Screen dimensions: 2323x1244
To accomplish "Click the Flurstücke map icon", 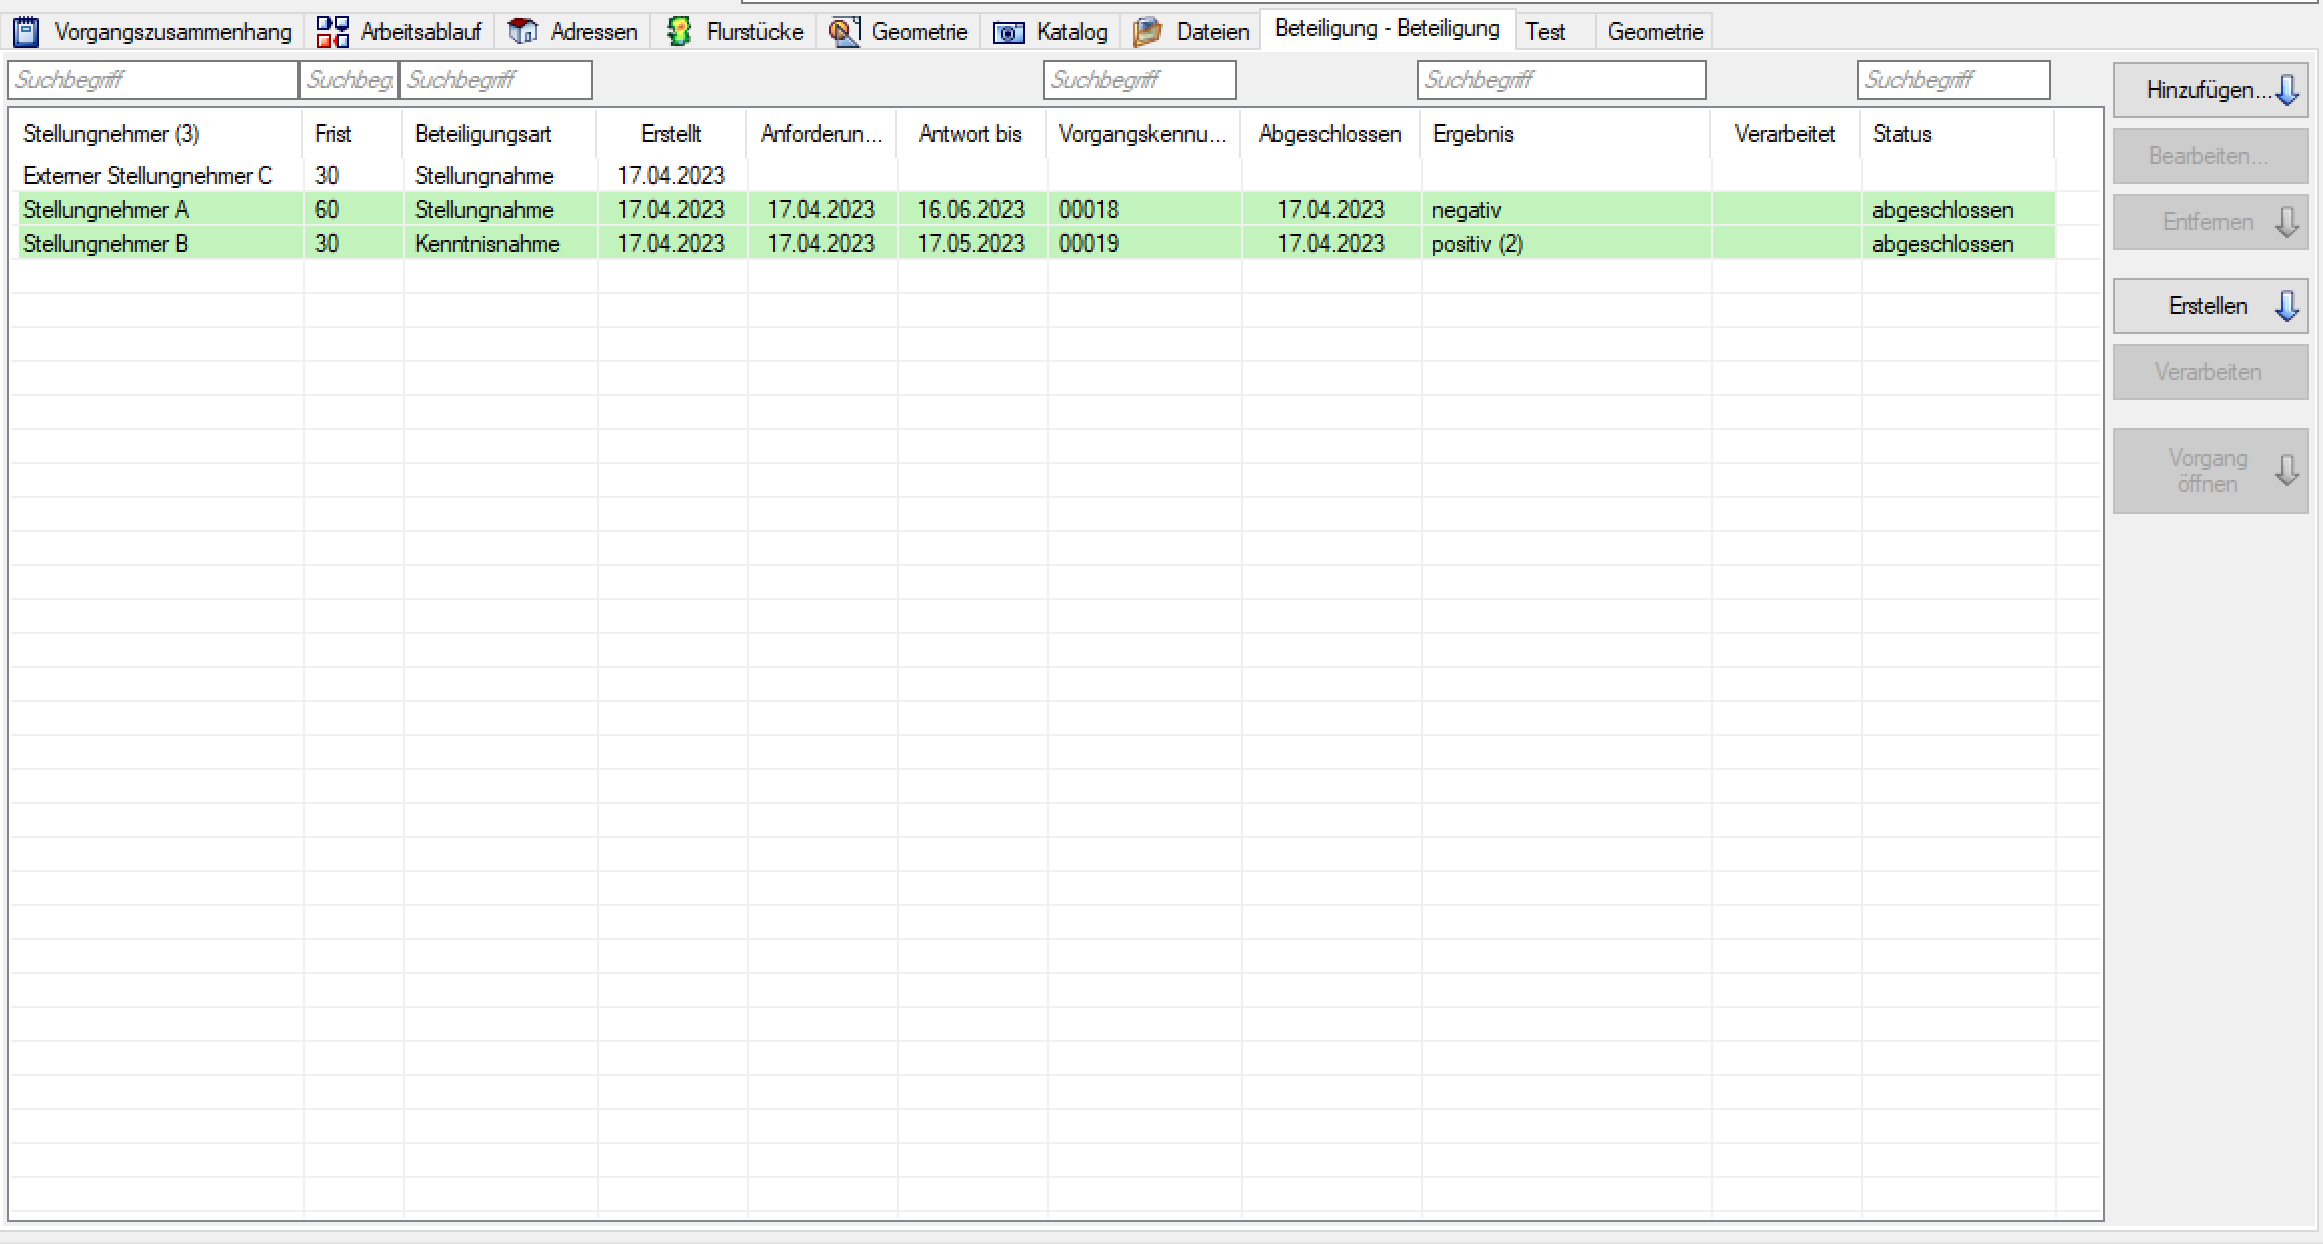I will tap(679, 32).
